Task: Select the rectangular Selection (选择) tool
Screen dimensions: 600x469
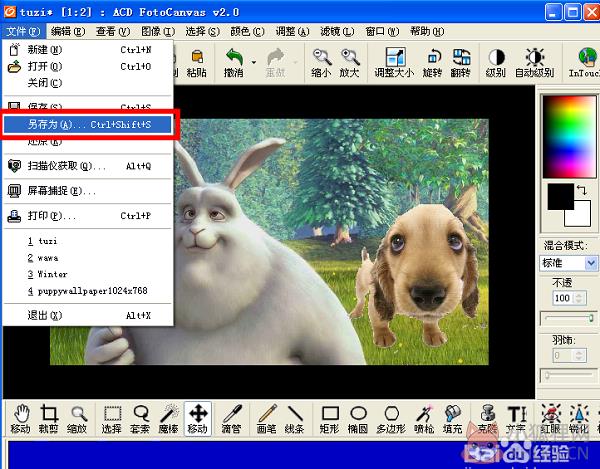Action: click(112, 419)
